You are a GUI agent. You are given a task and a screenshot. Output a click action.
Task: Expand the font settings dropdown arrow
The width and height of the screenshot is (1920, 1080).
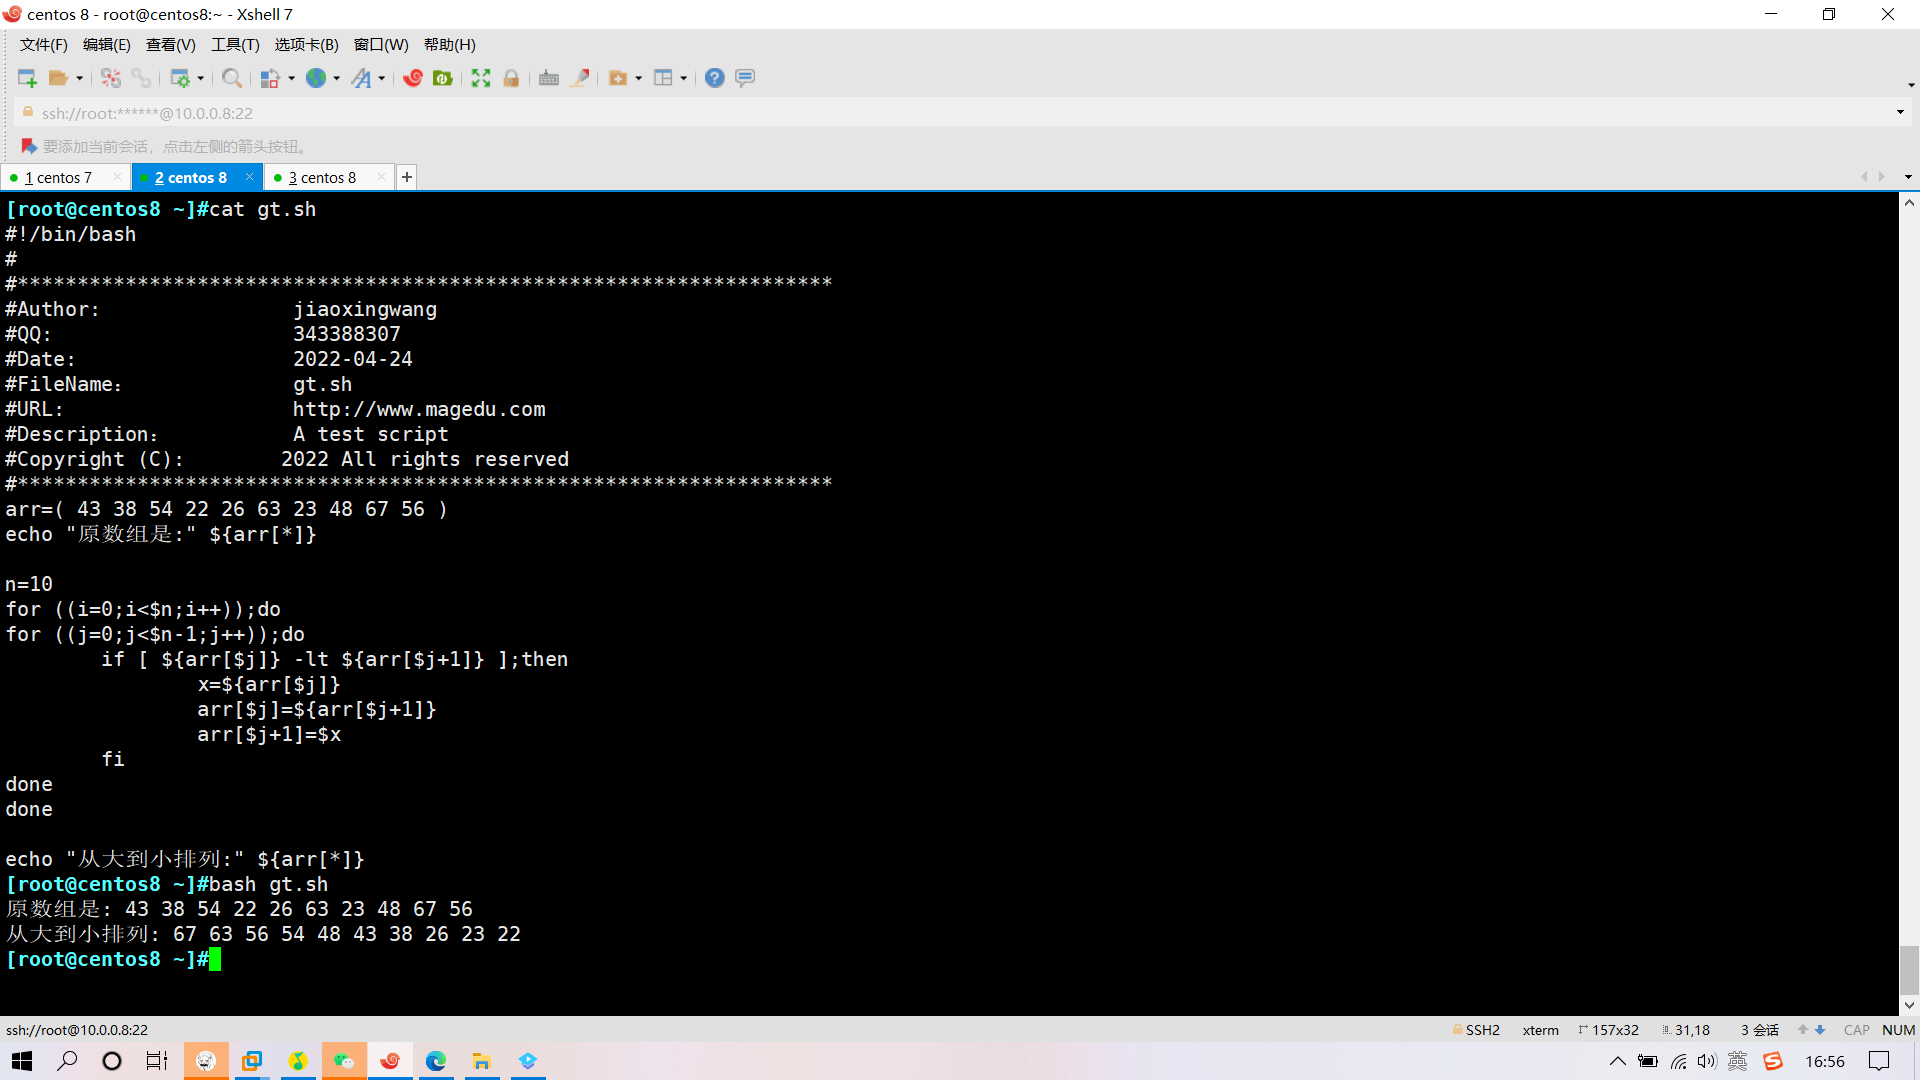382,78
